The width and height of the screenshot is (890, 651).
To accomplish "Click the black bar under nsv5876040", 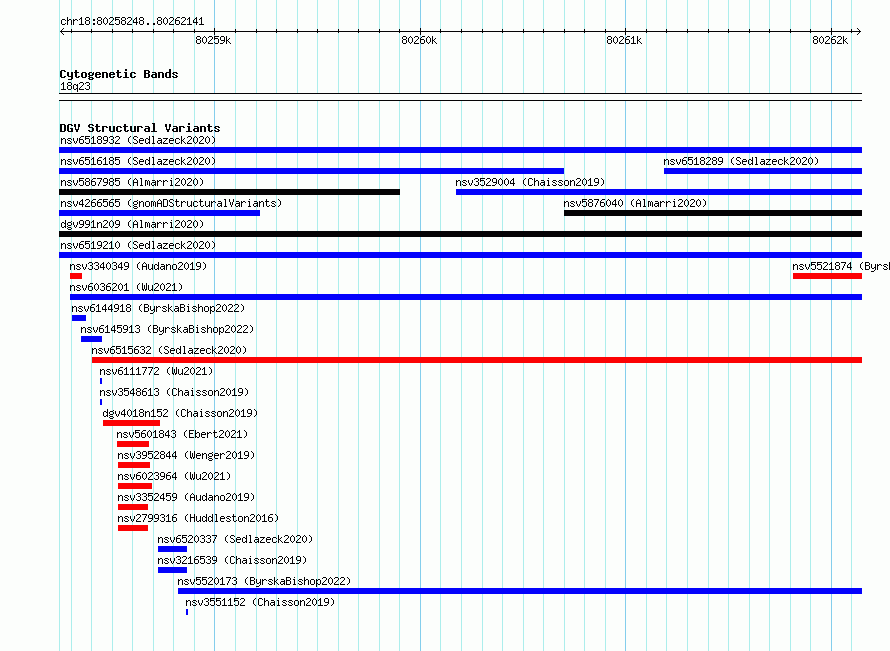I will [x=713, y=213].
